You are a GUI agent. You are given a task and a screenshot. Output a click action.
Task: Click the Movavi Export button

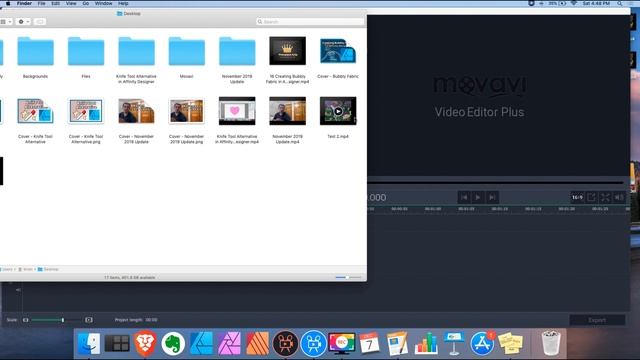pyautogui.click(x=597, y=320)
